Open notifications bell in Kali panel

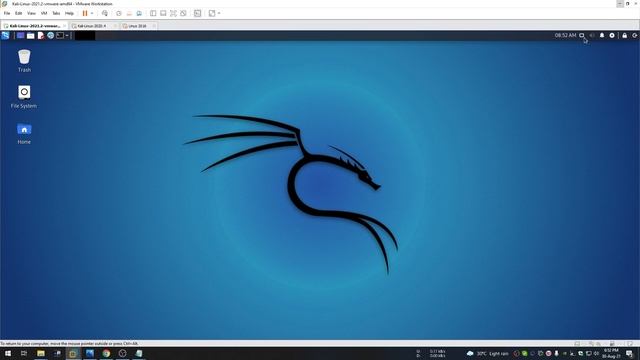coord(602,36)
